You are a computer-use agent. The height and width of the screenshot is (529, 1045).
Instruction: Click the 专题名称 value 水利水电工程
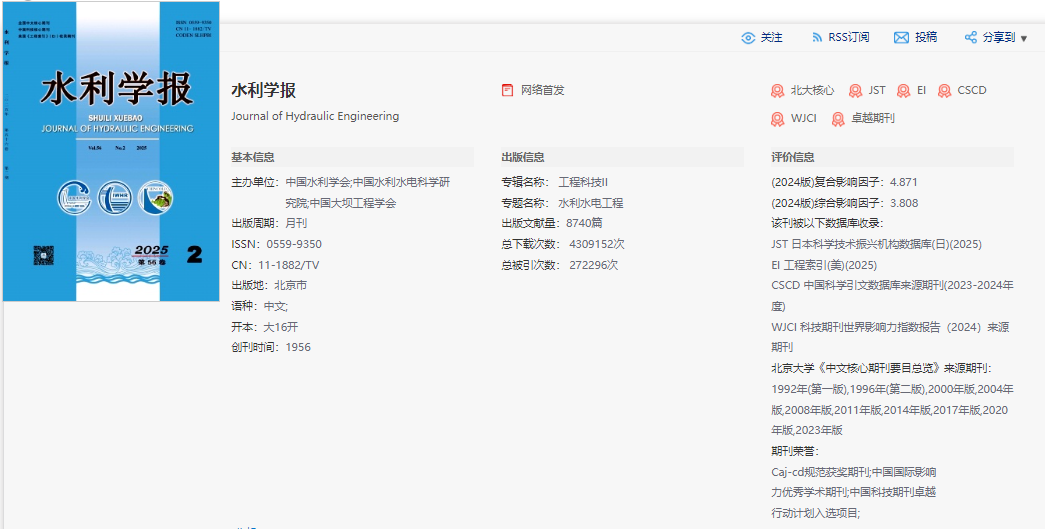tap(590, 203)
